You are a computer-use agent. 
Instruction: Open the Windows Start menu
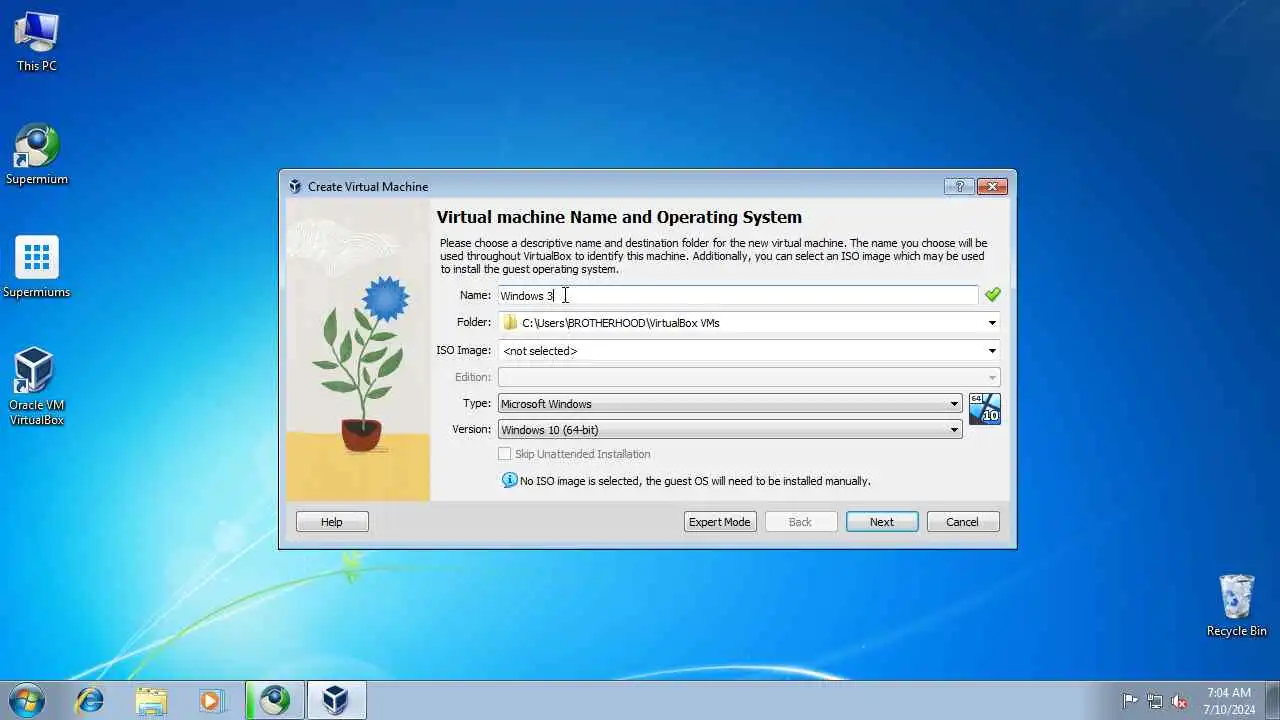(26, 700)
